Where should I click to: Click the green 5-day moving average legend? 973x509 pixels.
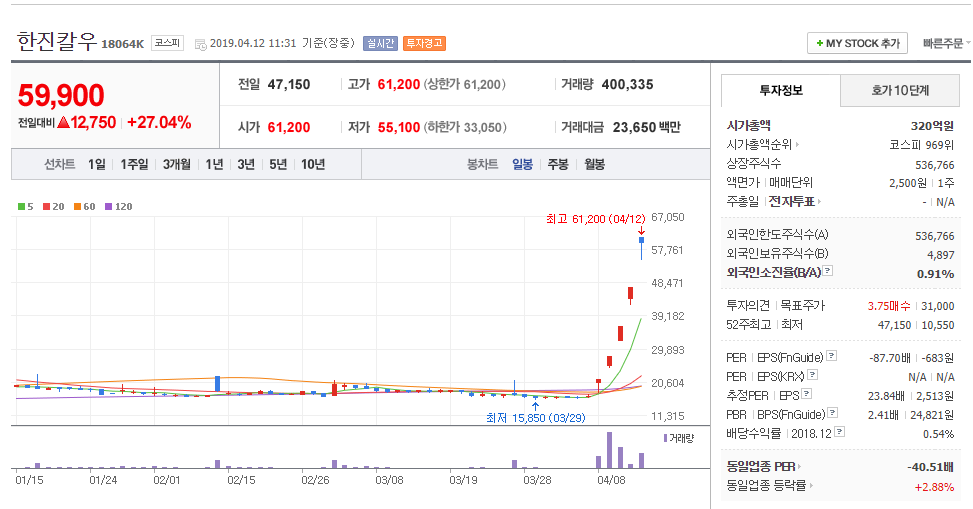pyautogui.click(x=25, y=207)
